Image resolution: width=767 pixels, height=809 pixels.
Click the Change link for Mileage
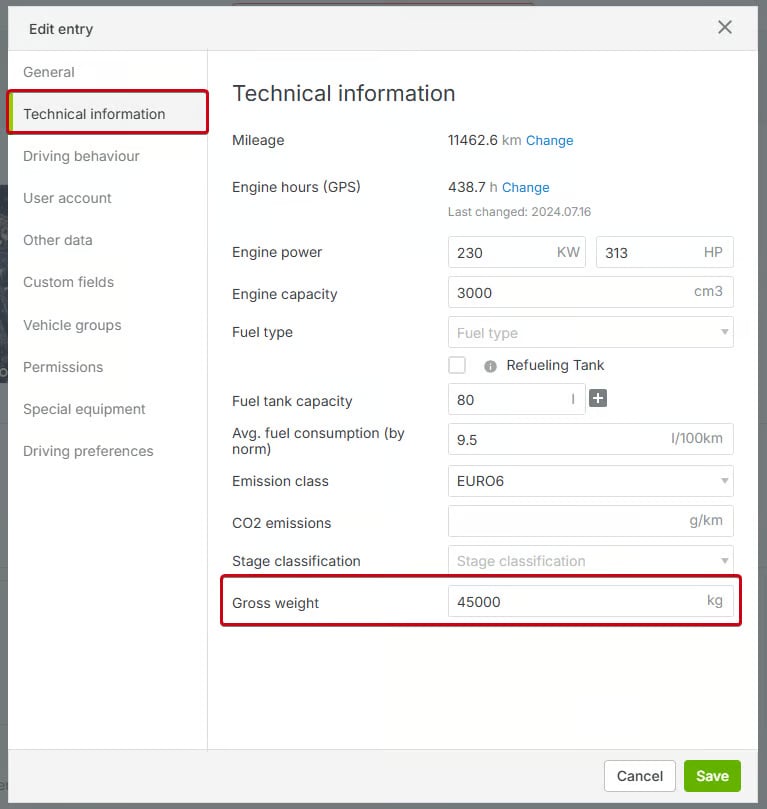[x=549, y=141]
